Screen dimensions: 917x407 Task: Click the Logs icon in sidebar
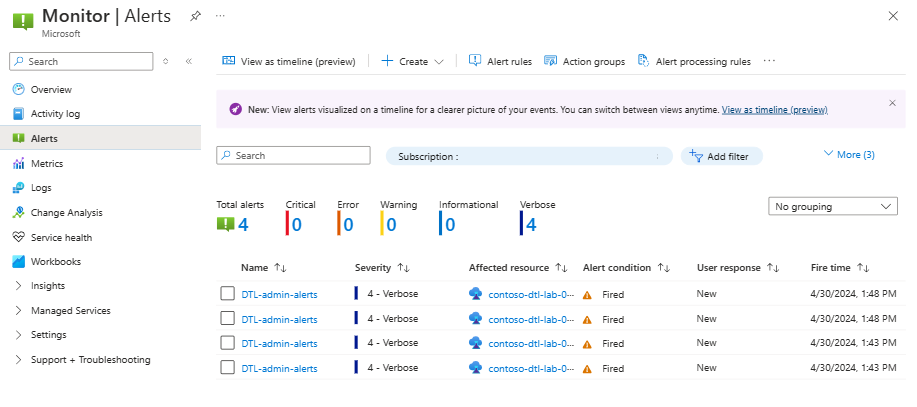[x=19, y=188]
